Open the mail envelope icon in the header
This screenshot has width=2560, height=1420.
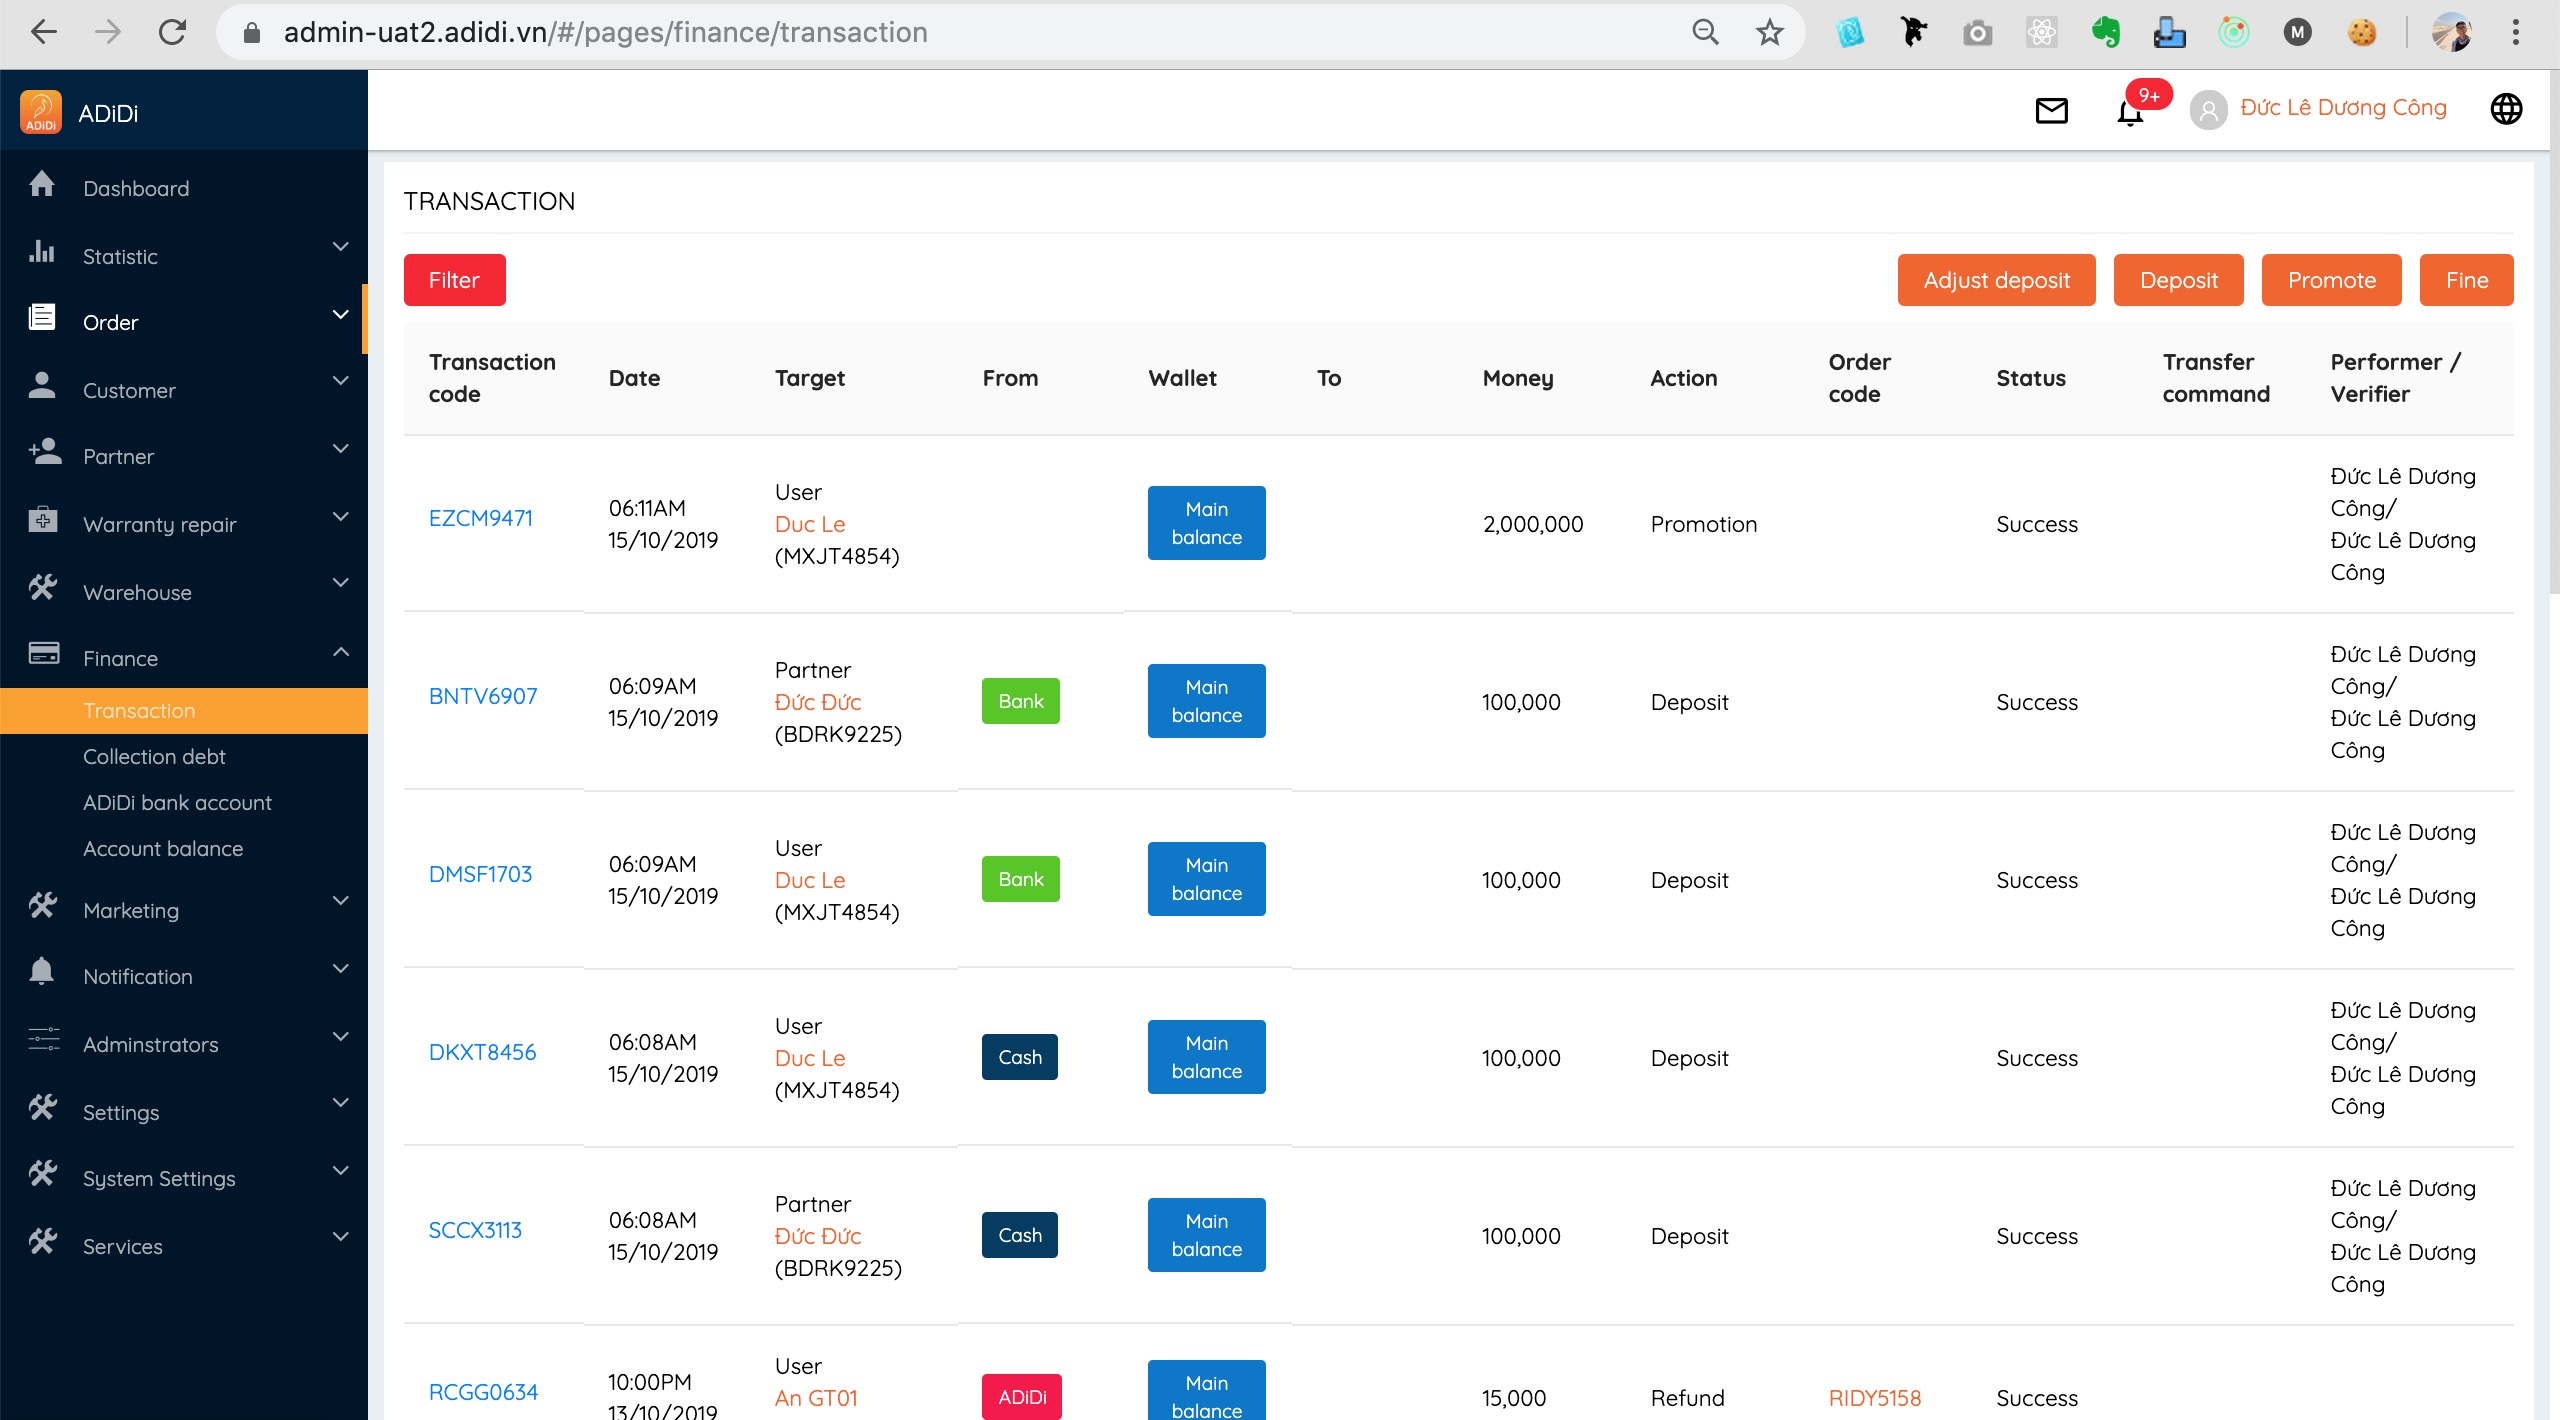2051,110
